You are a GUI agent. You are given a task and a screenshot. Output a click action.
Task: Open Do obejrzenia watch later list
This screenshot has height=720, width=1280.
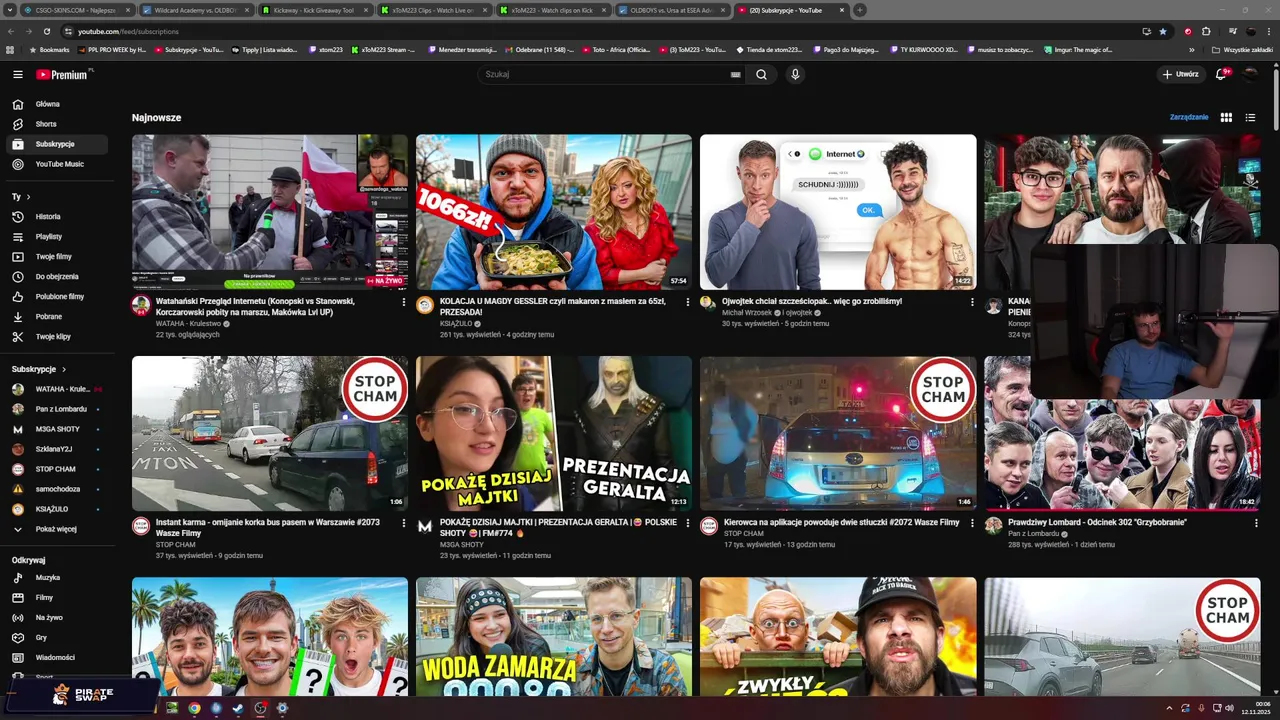click(x=58, y=276)
